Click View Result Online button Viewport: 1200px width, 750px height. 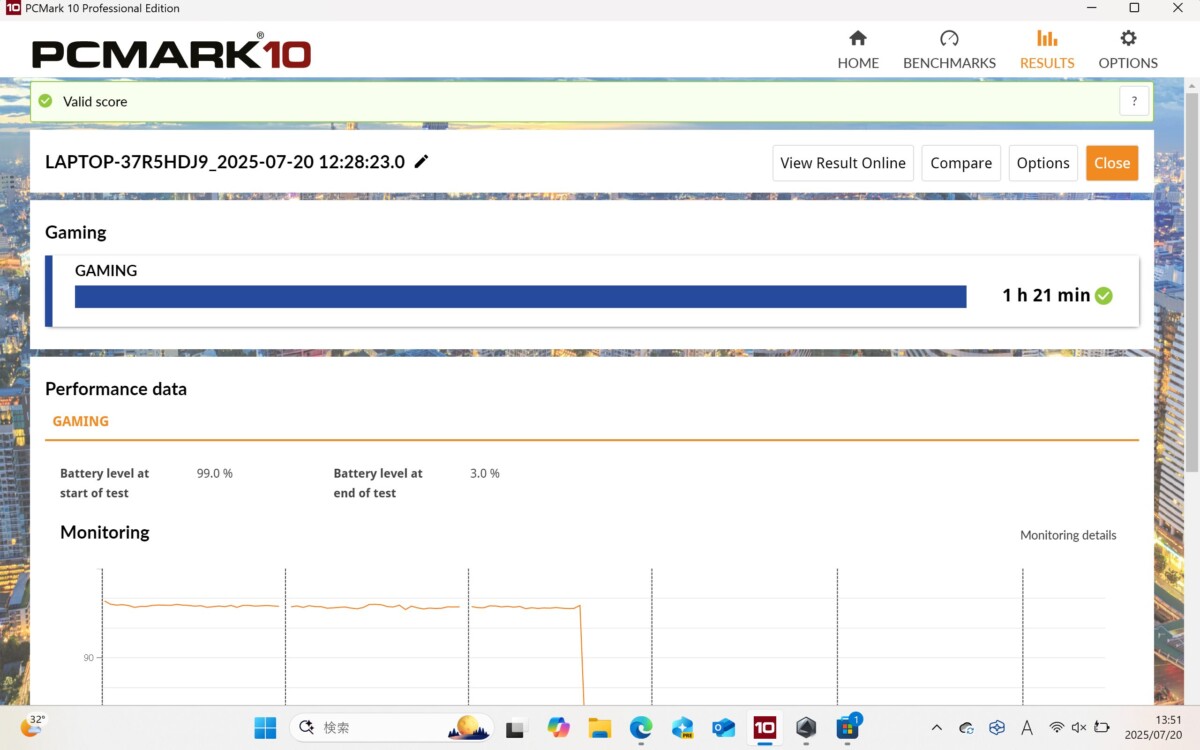click(843, 163)
